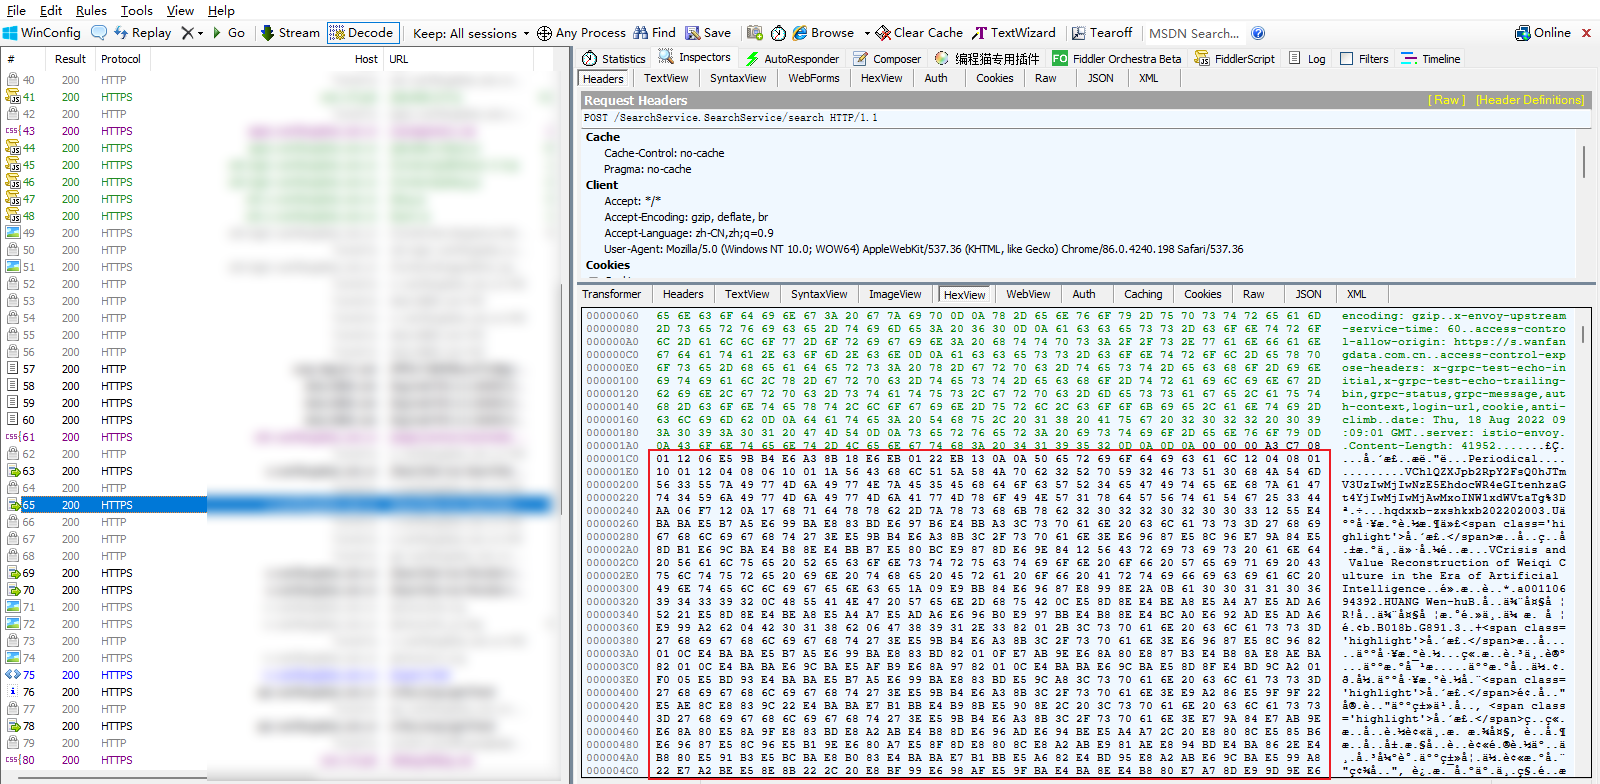Switch to the Statistics tab

coord(614,59)
